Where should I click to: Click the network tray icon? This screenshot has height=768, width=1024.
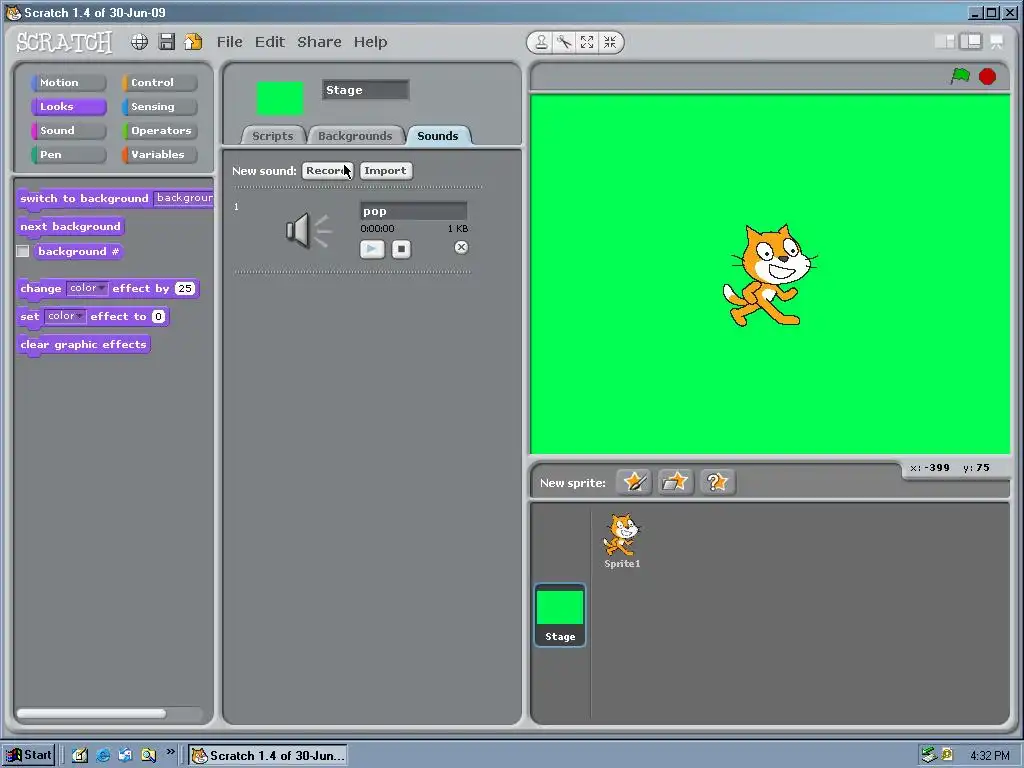pyautogui.click(x=929, y=755)
